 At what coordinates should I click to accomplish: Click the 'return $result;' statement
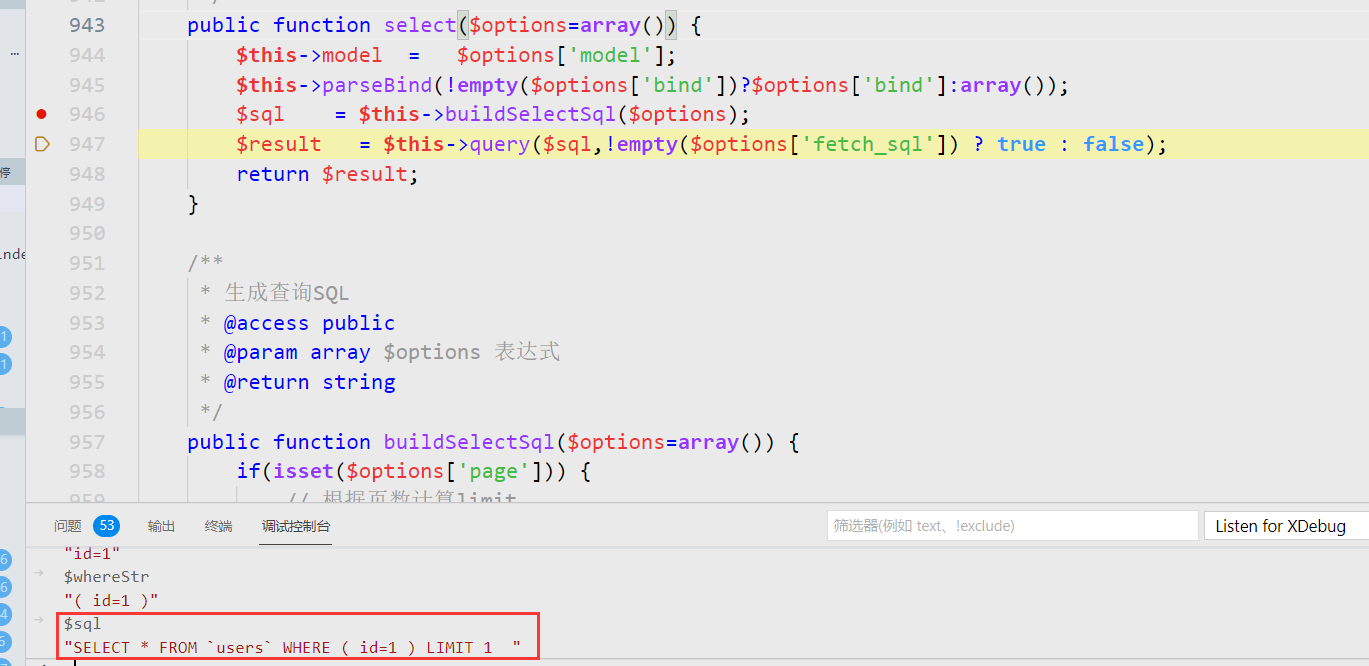click(328, 174)
